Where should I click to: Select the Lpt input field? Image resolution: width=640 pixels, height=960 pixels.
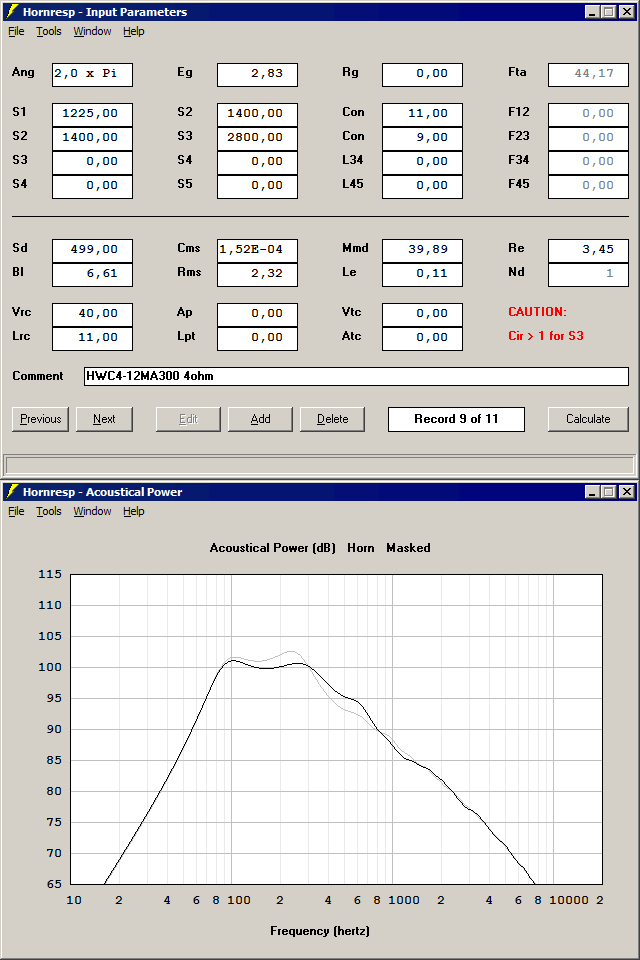(257, 338)
